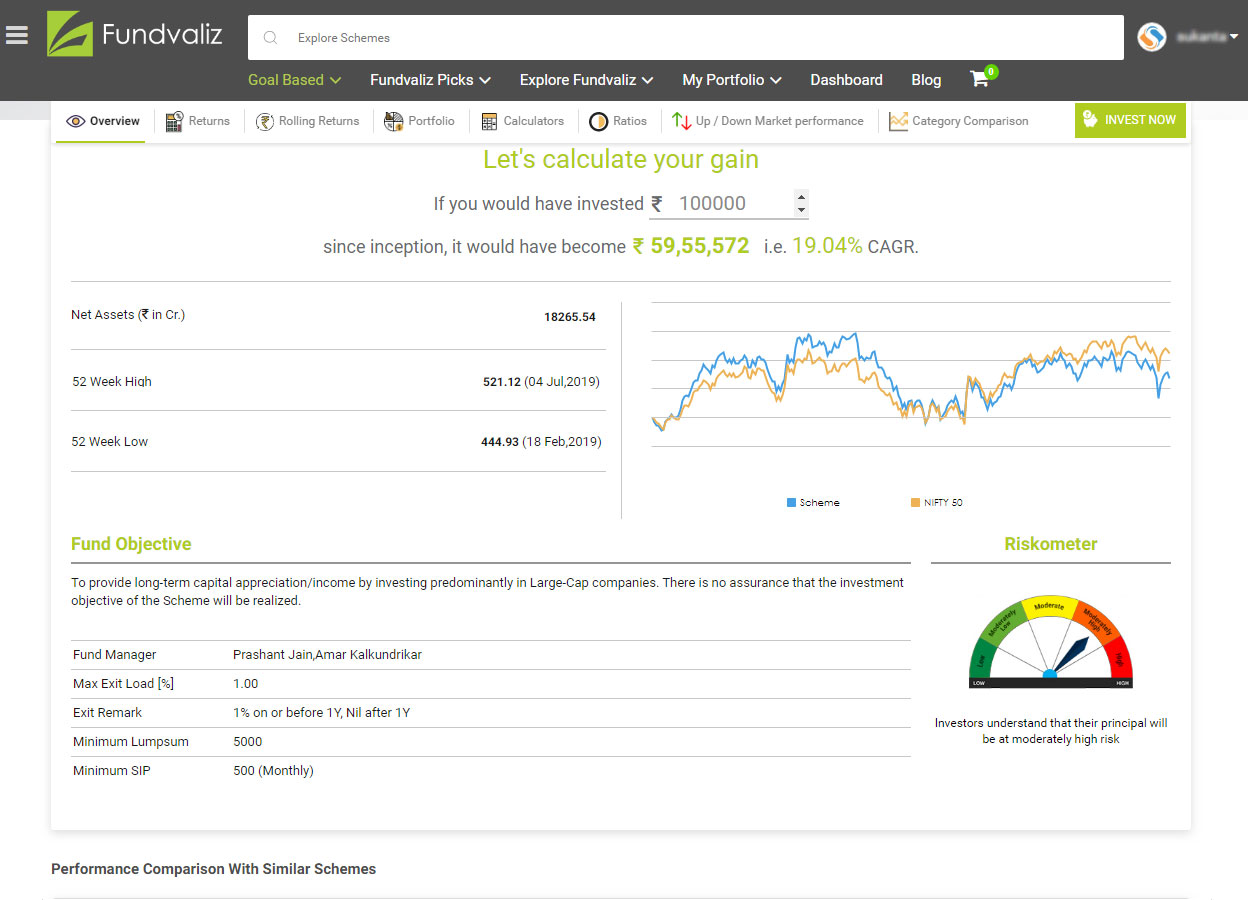Click the Fund Objective heading

131,544
